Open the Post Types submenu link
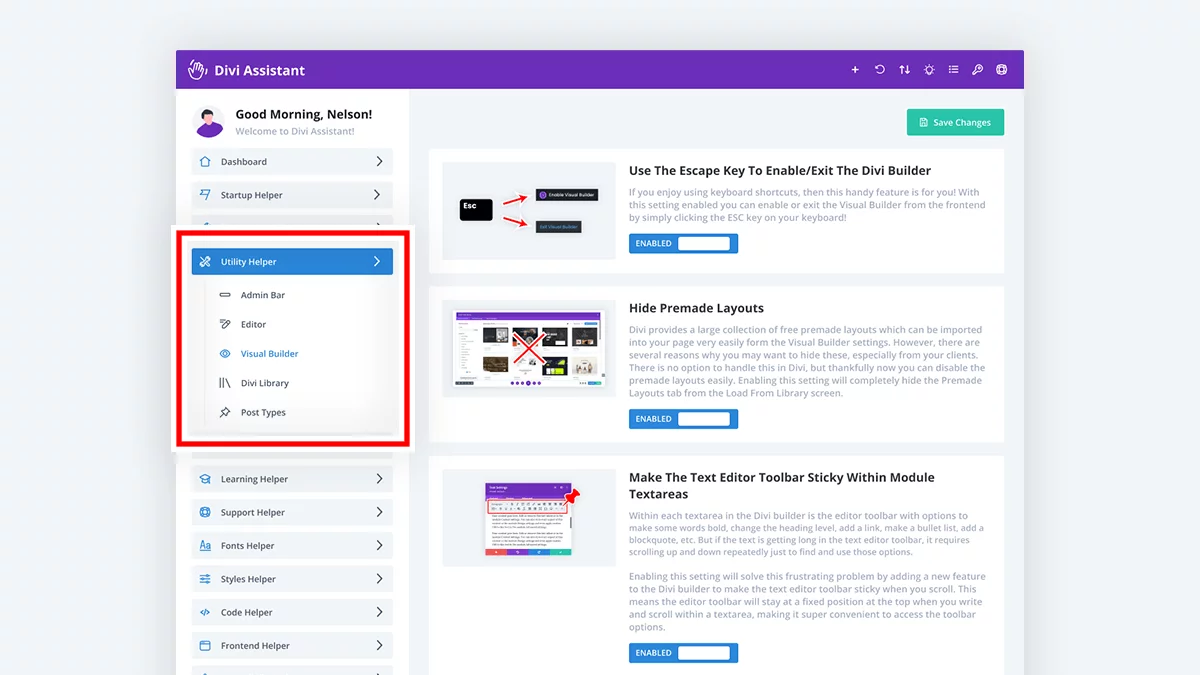This screenshot has width=1200, height=675. tap(263, 412)
